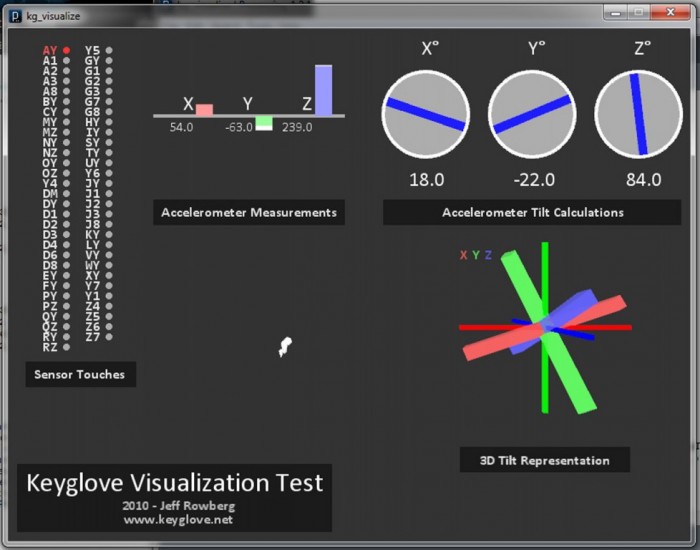700x550 pixels.
Task: Click the Y° tilt dial
Action: tap(532, 114)
